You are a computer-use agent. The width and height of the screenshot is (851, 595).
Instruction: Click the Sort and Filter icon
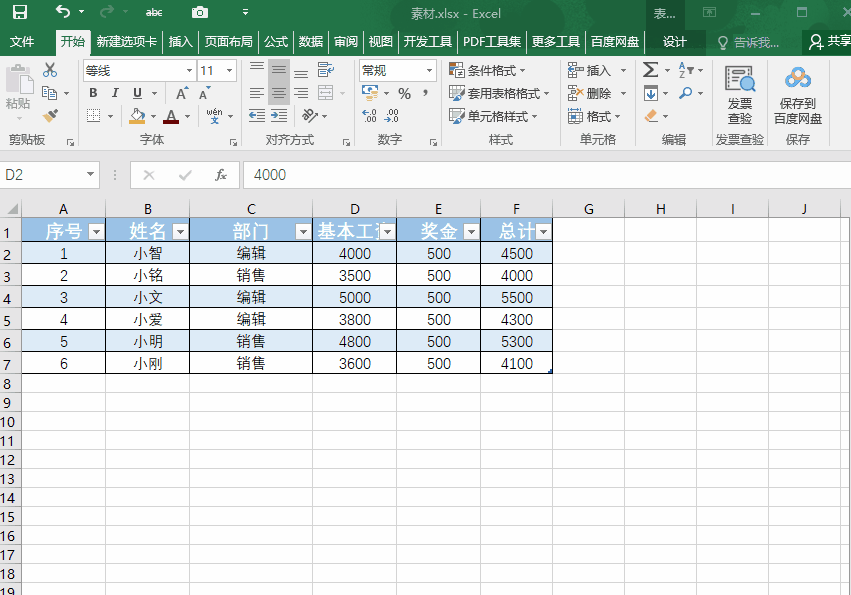[x=686, y=70]
